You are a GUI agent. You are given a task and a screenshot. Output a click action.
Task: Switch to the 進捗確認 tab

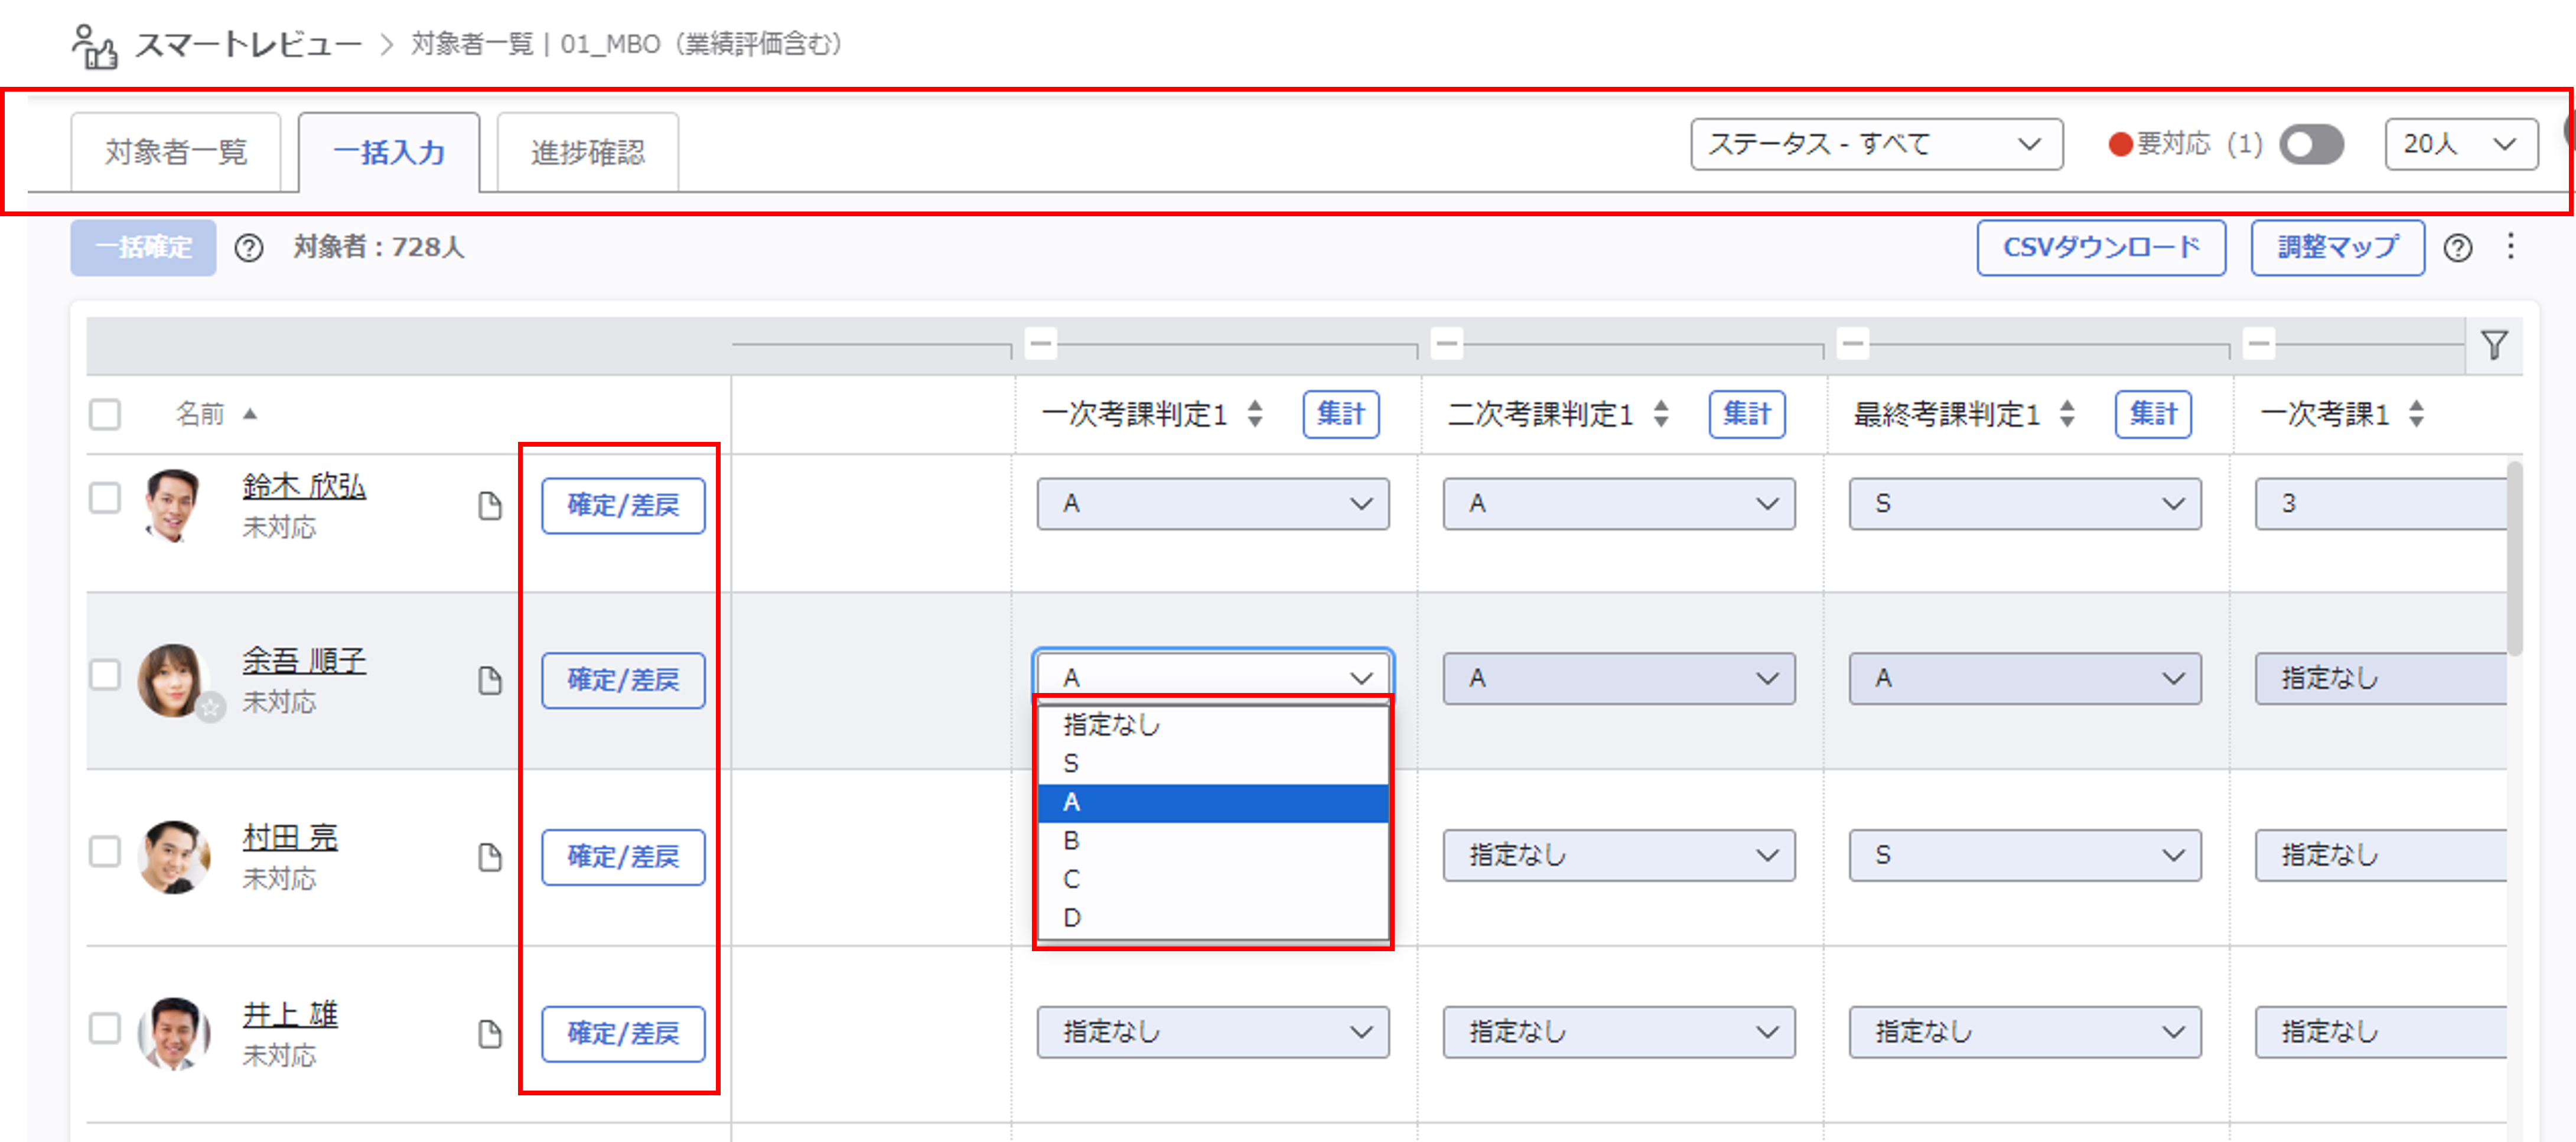588,152
